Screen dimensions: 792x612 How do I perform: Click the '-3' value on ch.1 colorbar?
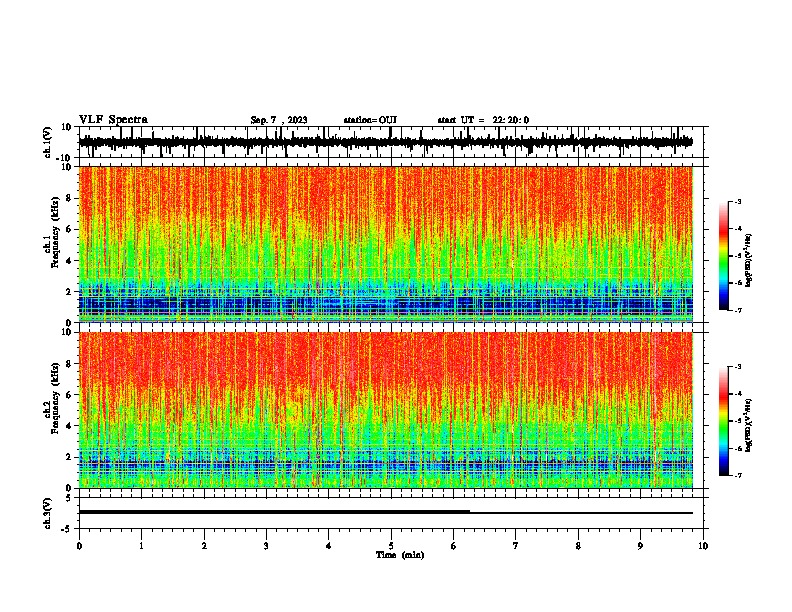tap(738, 201)
